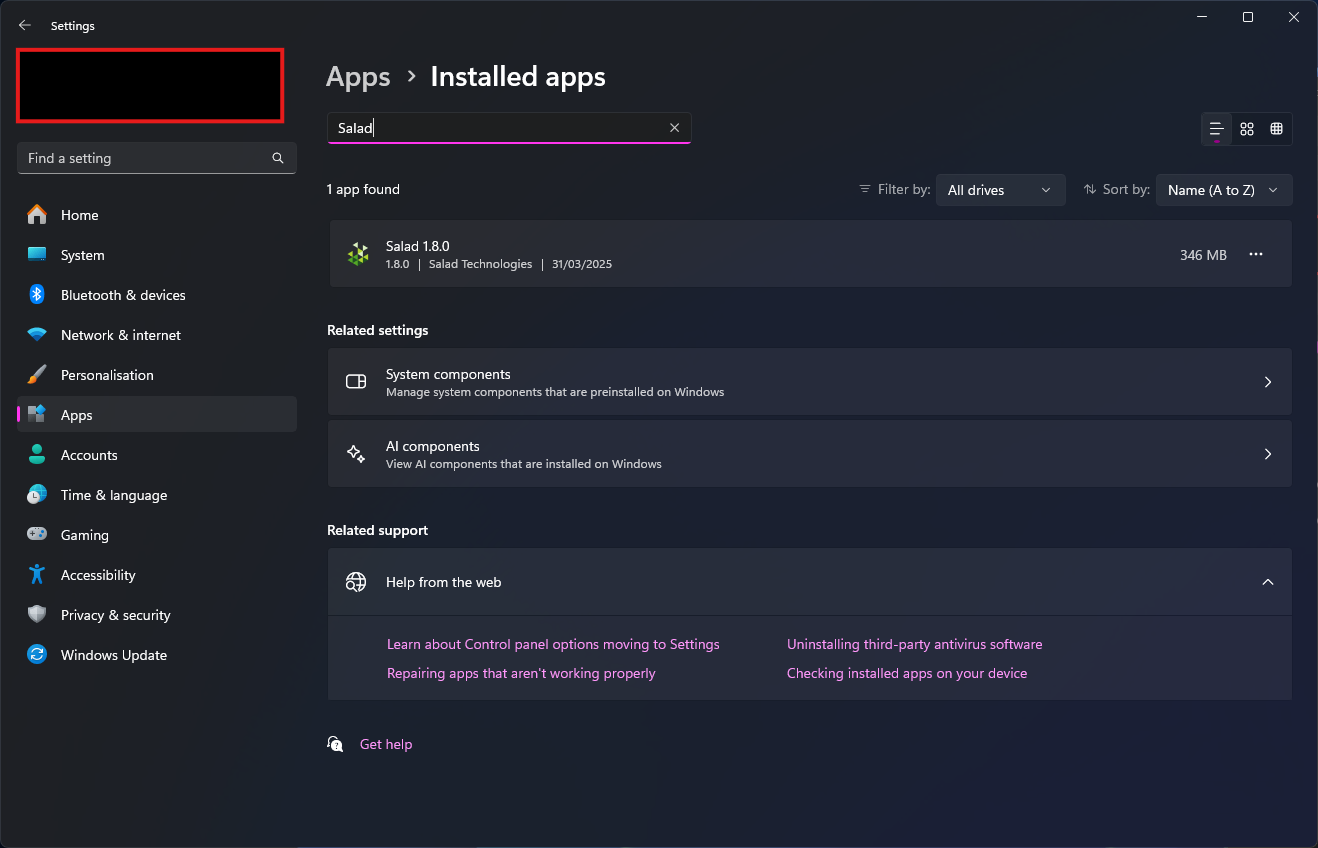This screenshot has width=1318, height=848.
Task: Click Time & language label
Action: click(114, 495)
